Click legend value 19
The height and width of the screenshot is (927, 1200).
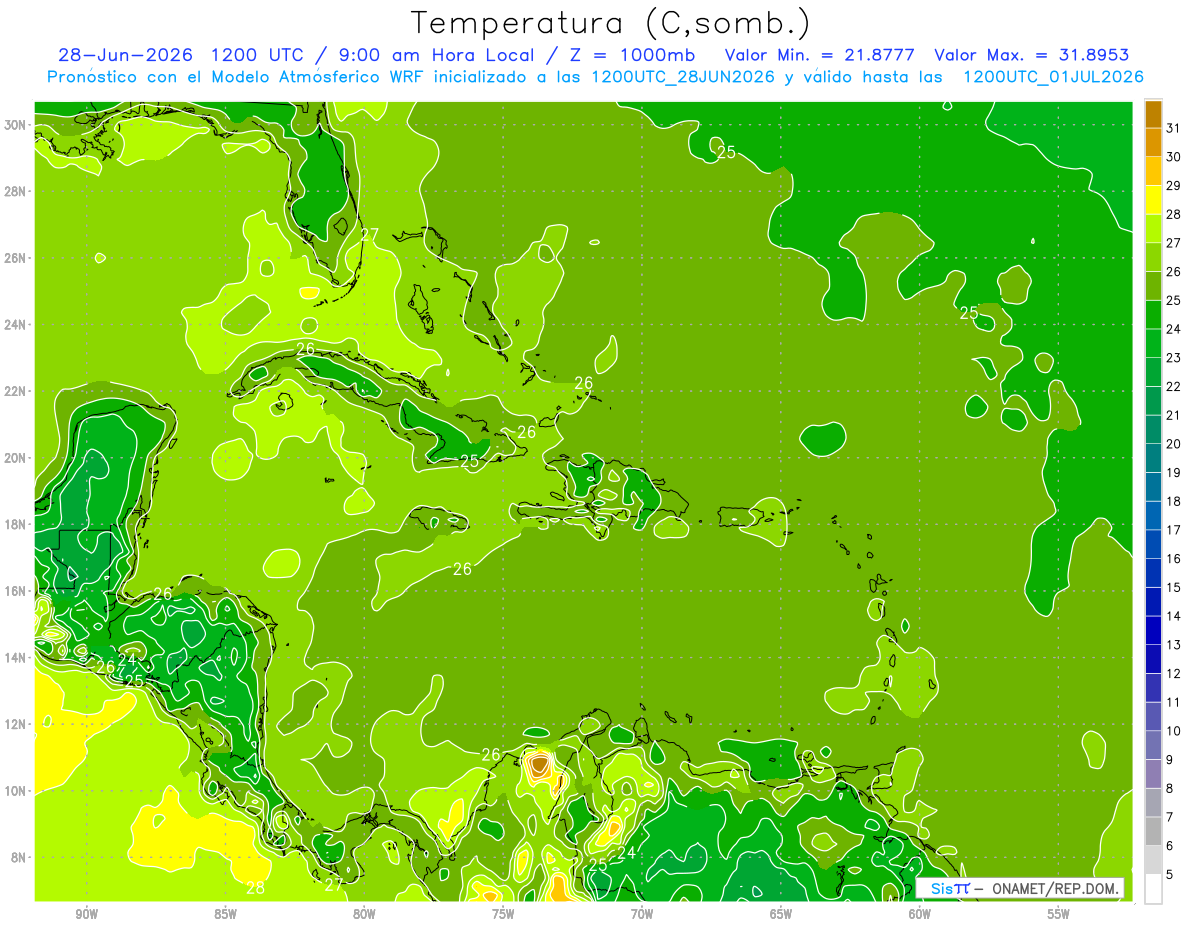1174,472
